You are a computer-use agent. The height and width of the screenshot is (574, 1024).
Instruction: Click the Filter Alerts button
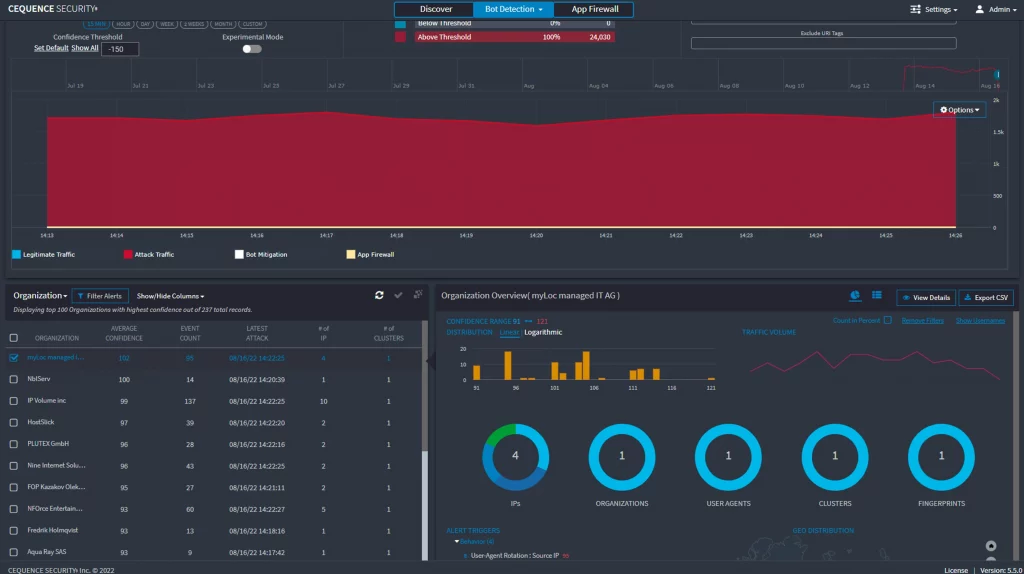[x=100, y=296]
